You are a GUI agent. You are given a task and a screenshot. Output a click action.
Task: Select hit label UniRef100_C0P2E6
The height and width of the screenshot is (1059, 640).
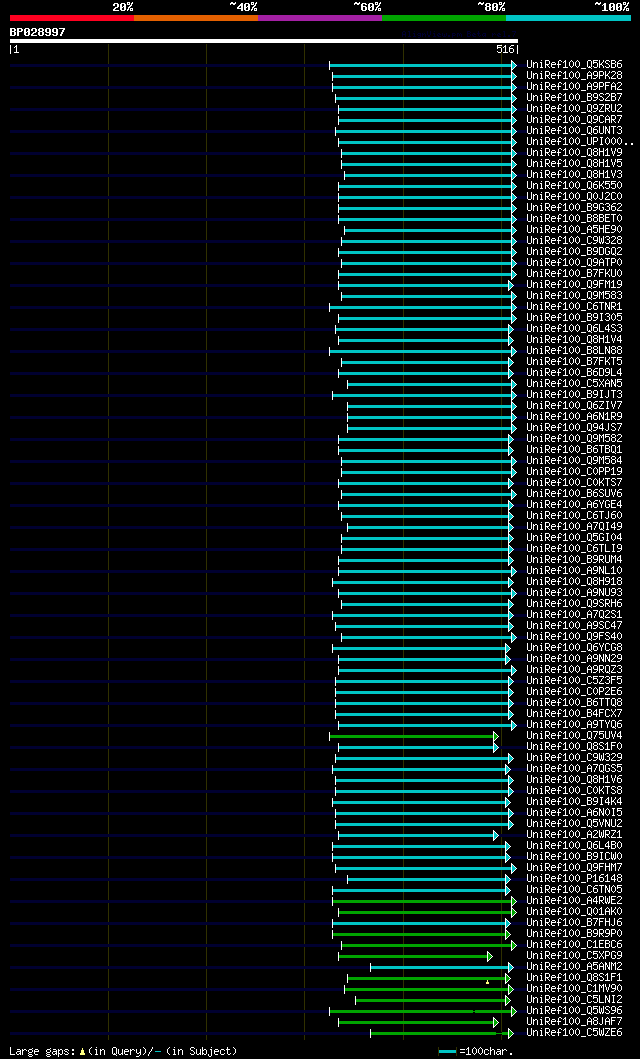(575, 692)
